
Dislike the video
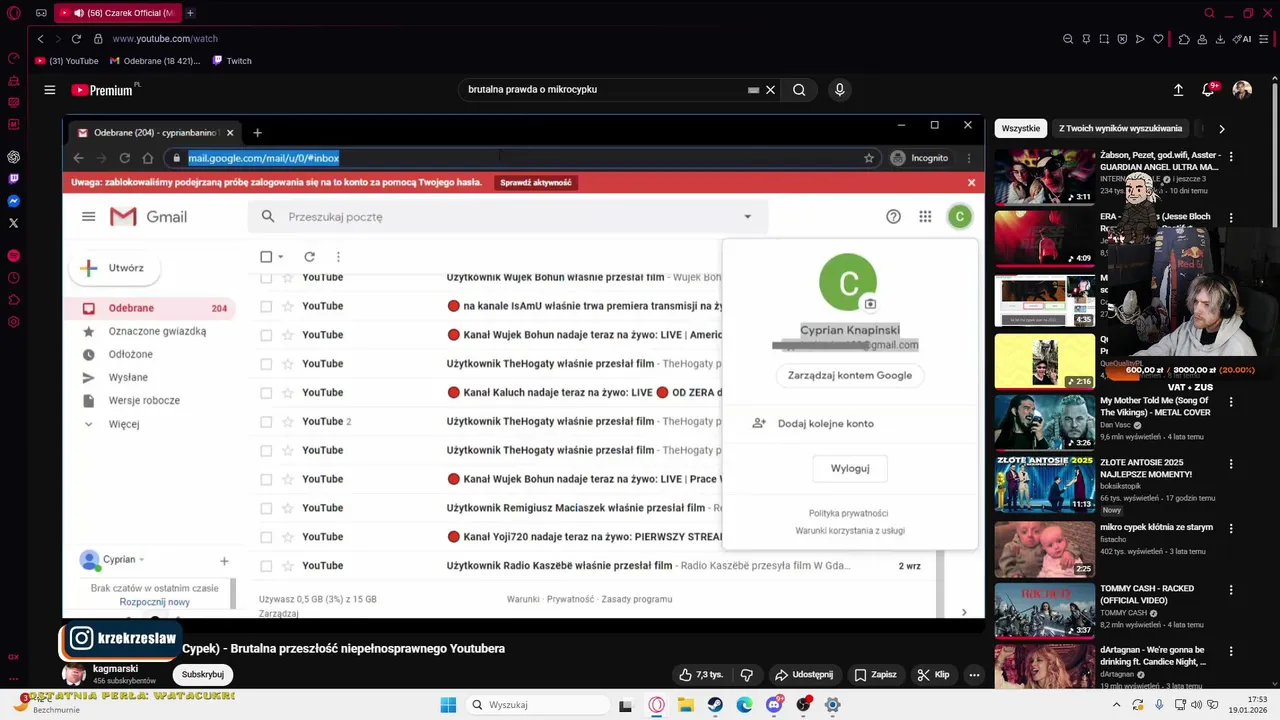click(746, 675)
